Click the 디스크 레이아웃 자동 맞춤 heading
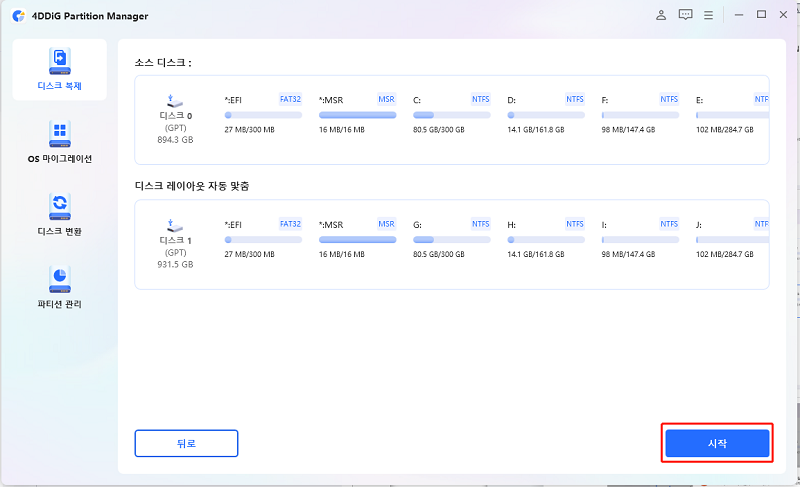The width and height of the screenshot is (800, 487). click(192, 186)
